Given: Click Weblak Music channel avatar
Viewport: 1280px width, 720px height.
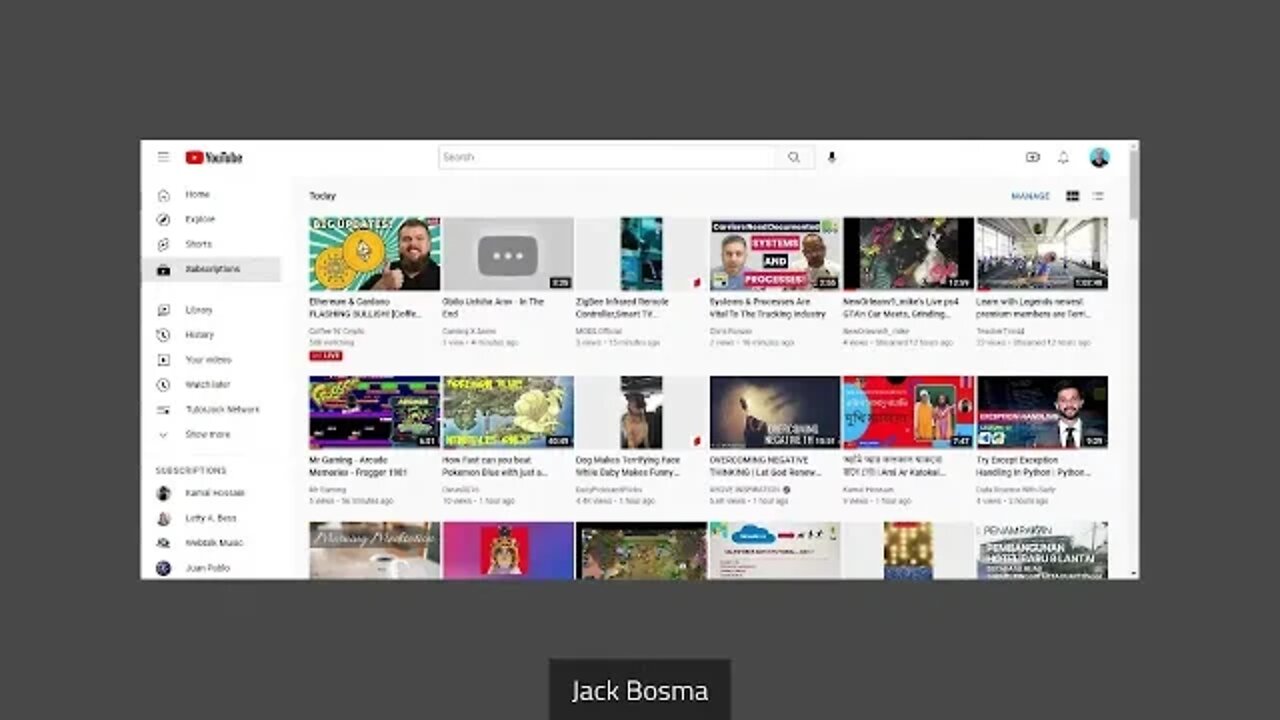Looking at the screenshot, I should pyautogui.click(x=164, y=543).
